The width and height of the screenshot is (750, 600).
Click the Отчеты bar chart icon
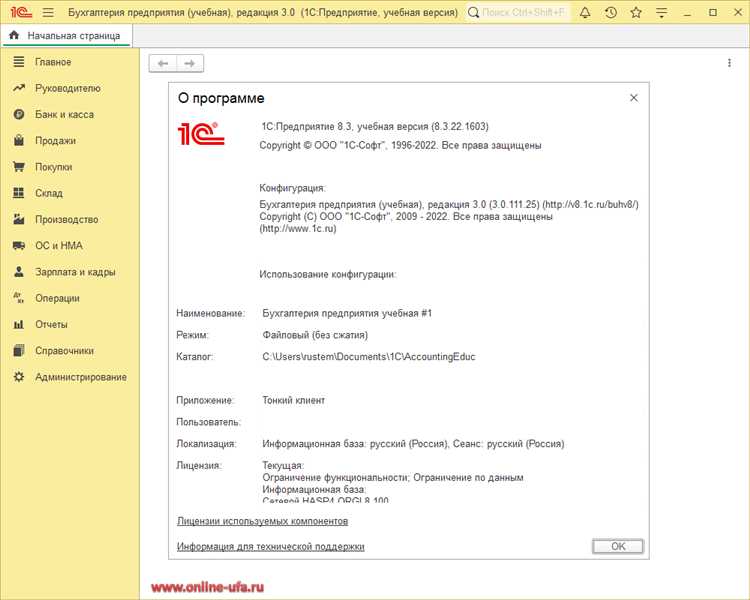(x=19, y=324)
